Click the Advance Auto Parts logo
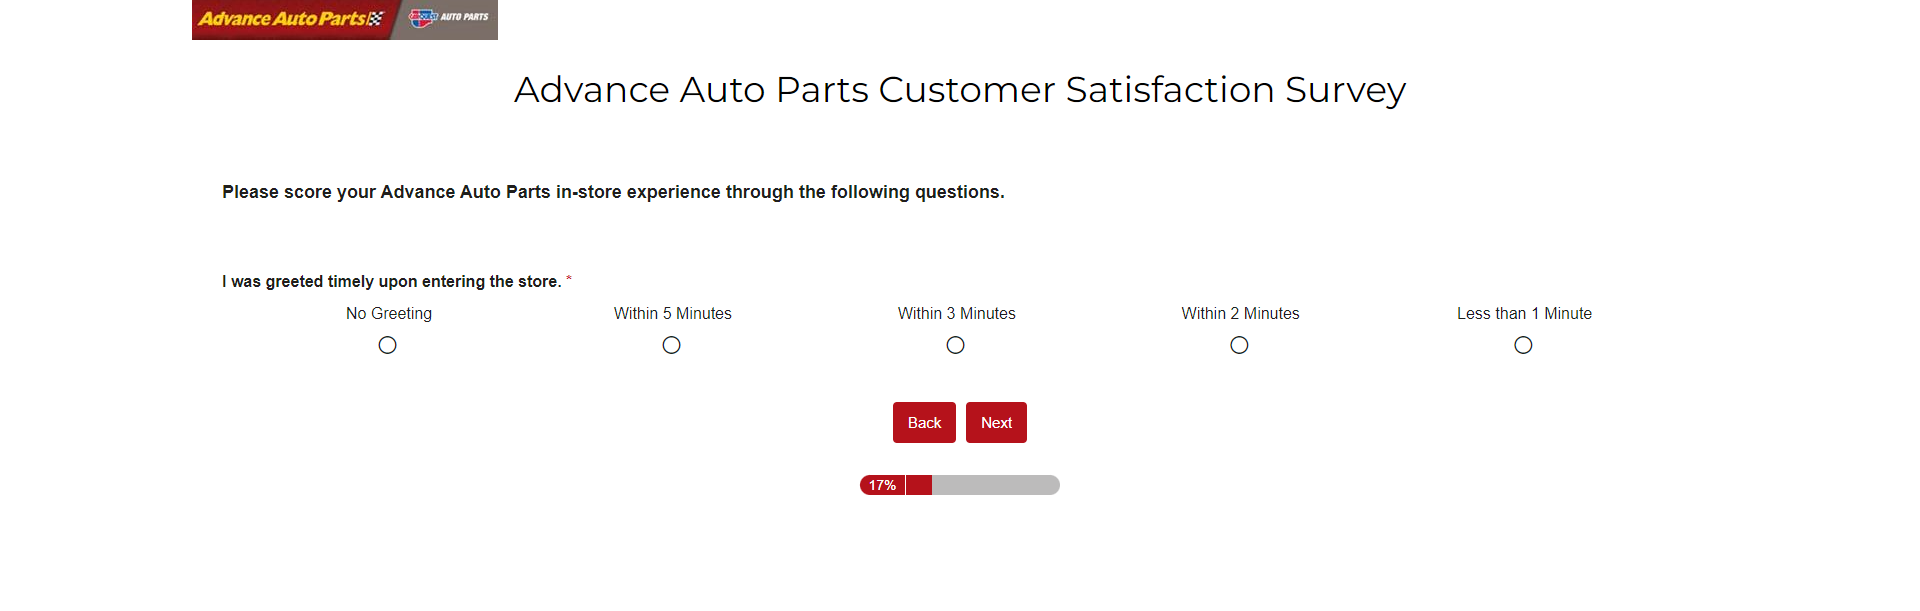The width and height of the screenshot is (1920, 611). tap(292, 19)
